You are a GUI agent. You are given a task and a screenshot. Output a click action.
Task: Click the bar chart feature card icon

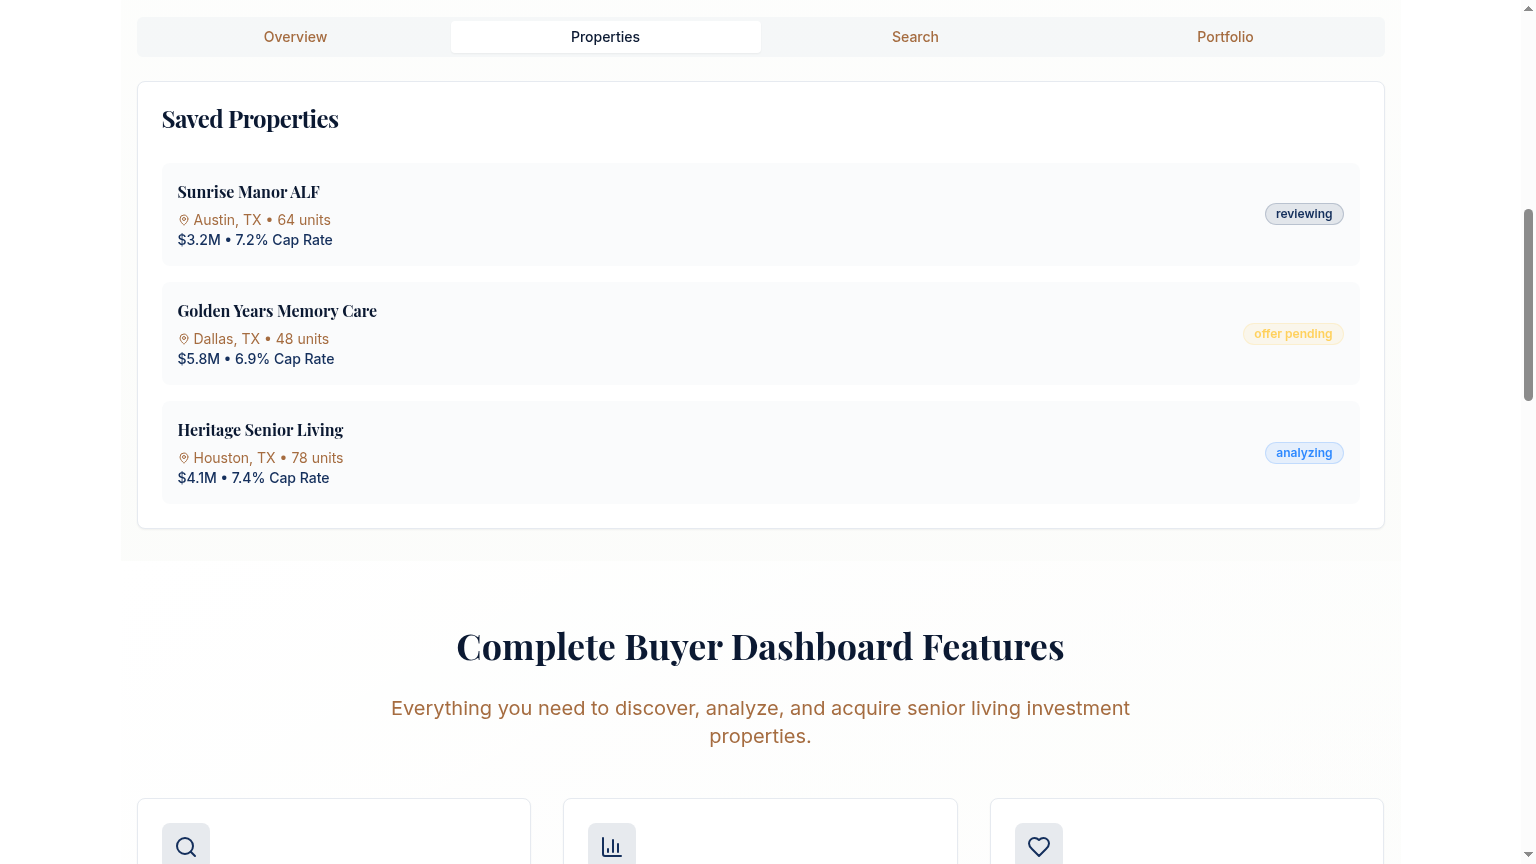[x=612, y=846]
